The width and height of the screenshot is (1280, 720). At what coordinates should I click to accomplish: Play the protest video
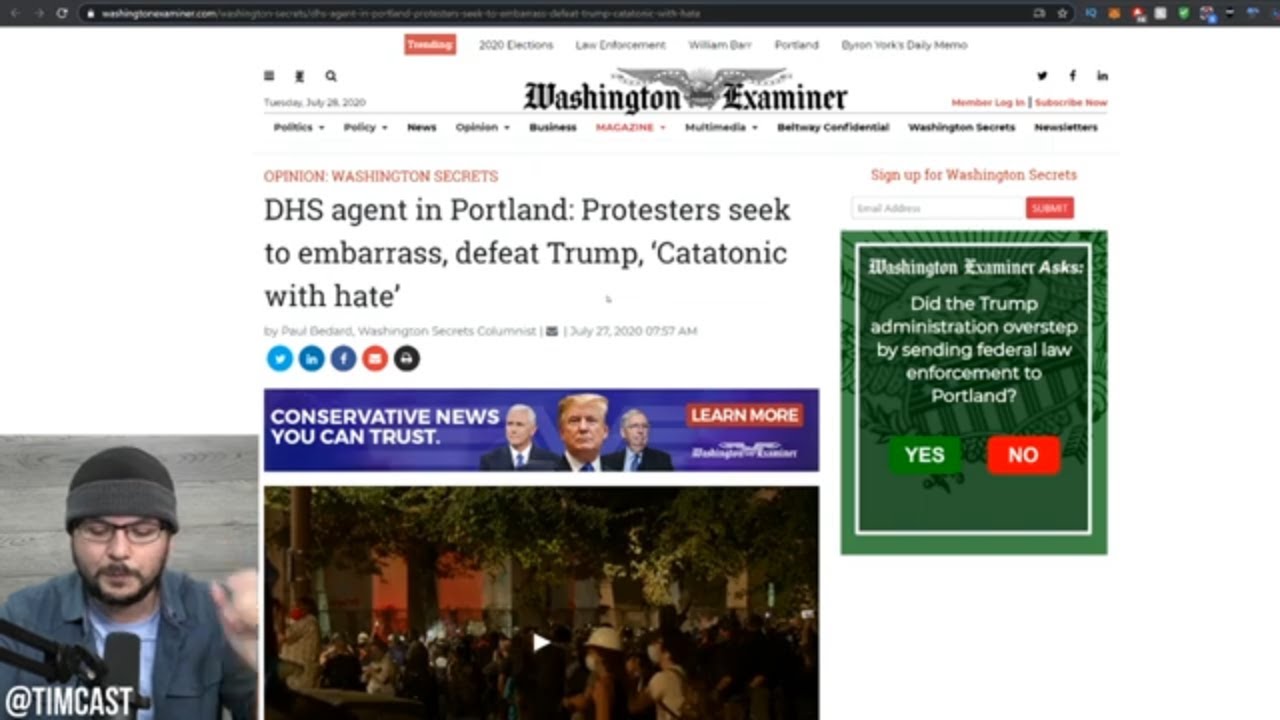point(541,642)
